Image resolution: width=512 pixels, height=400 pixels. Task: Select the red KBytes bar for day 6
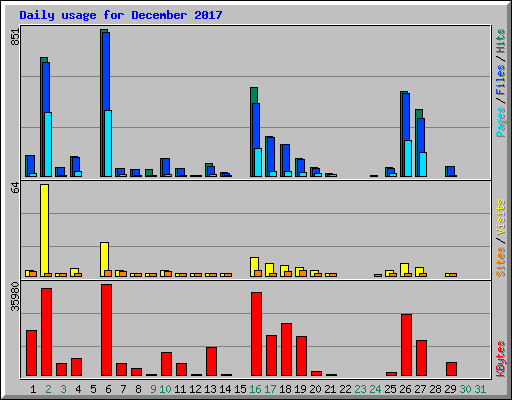(x=106, y=330)
